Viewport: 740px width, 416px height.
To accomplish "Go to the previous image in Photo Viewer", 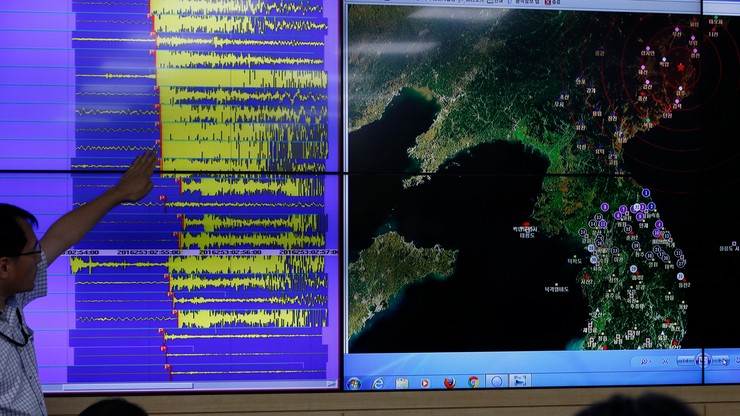I will pos(686,361).
